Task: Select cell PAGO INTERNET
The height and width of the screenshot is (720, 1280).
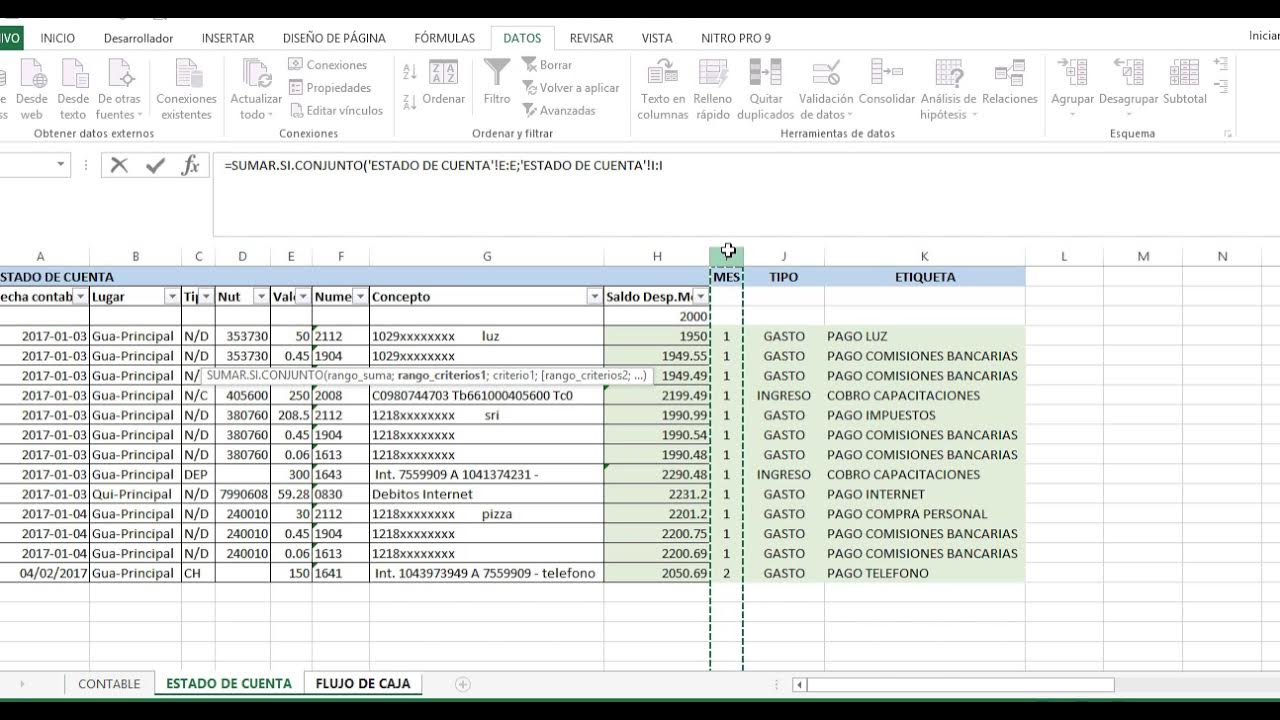Action: [924, 494]
